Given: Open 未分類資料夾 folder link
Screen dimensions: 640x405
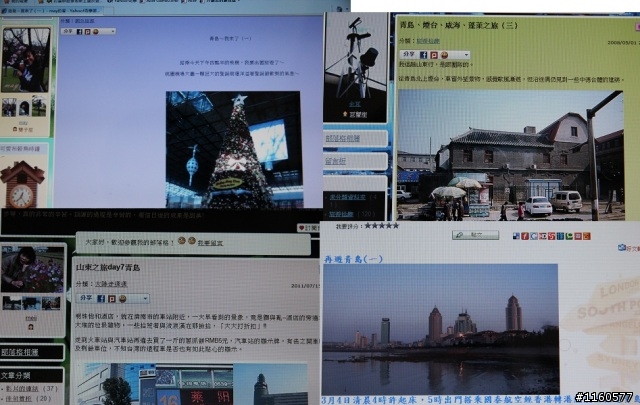Looking at the screenshot, I should point(347,197).
